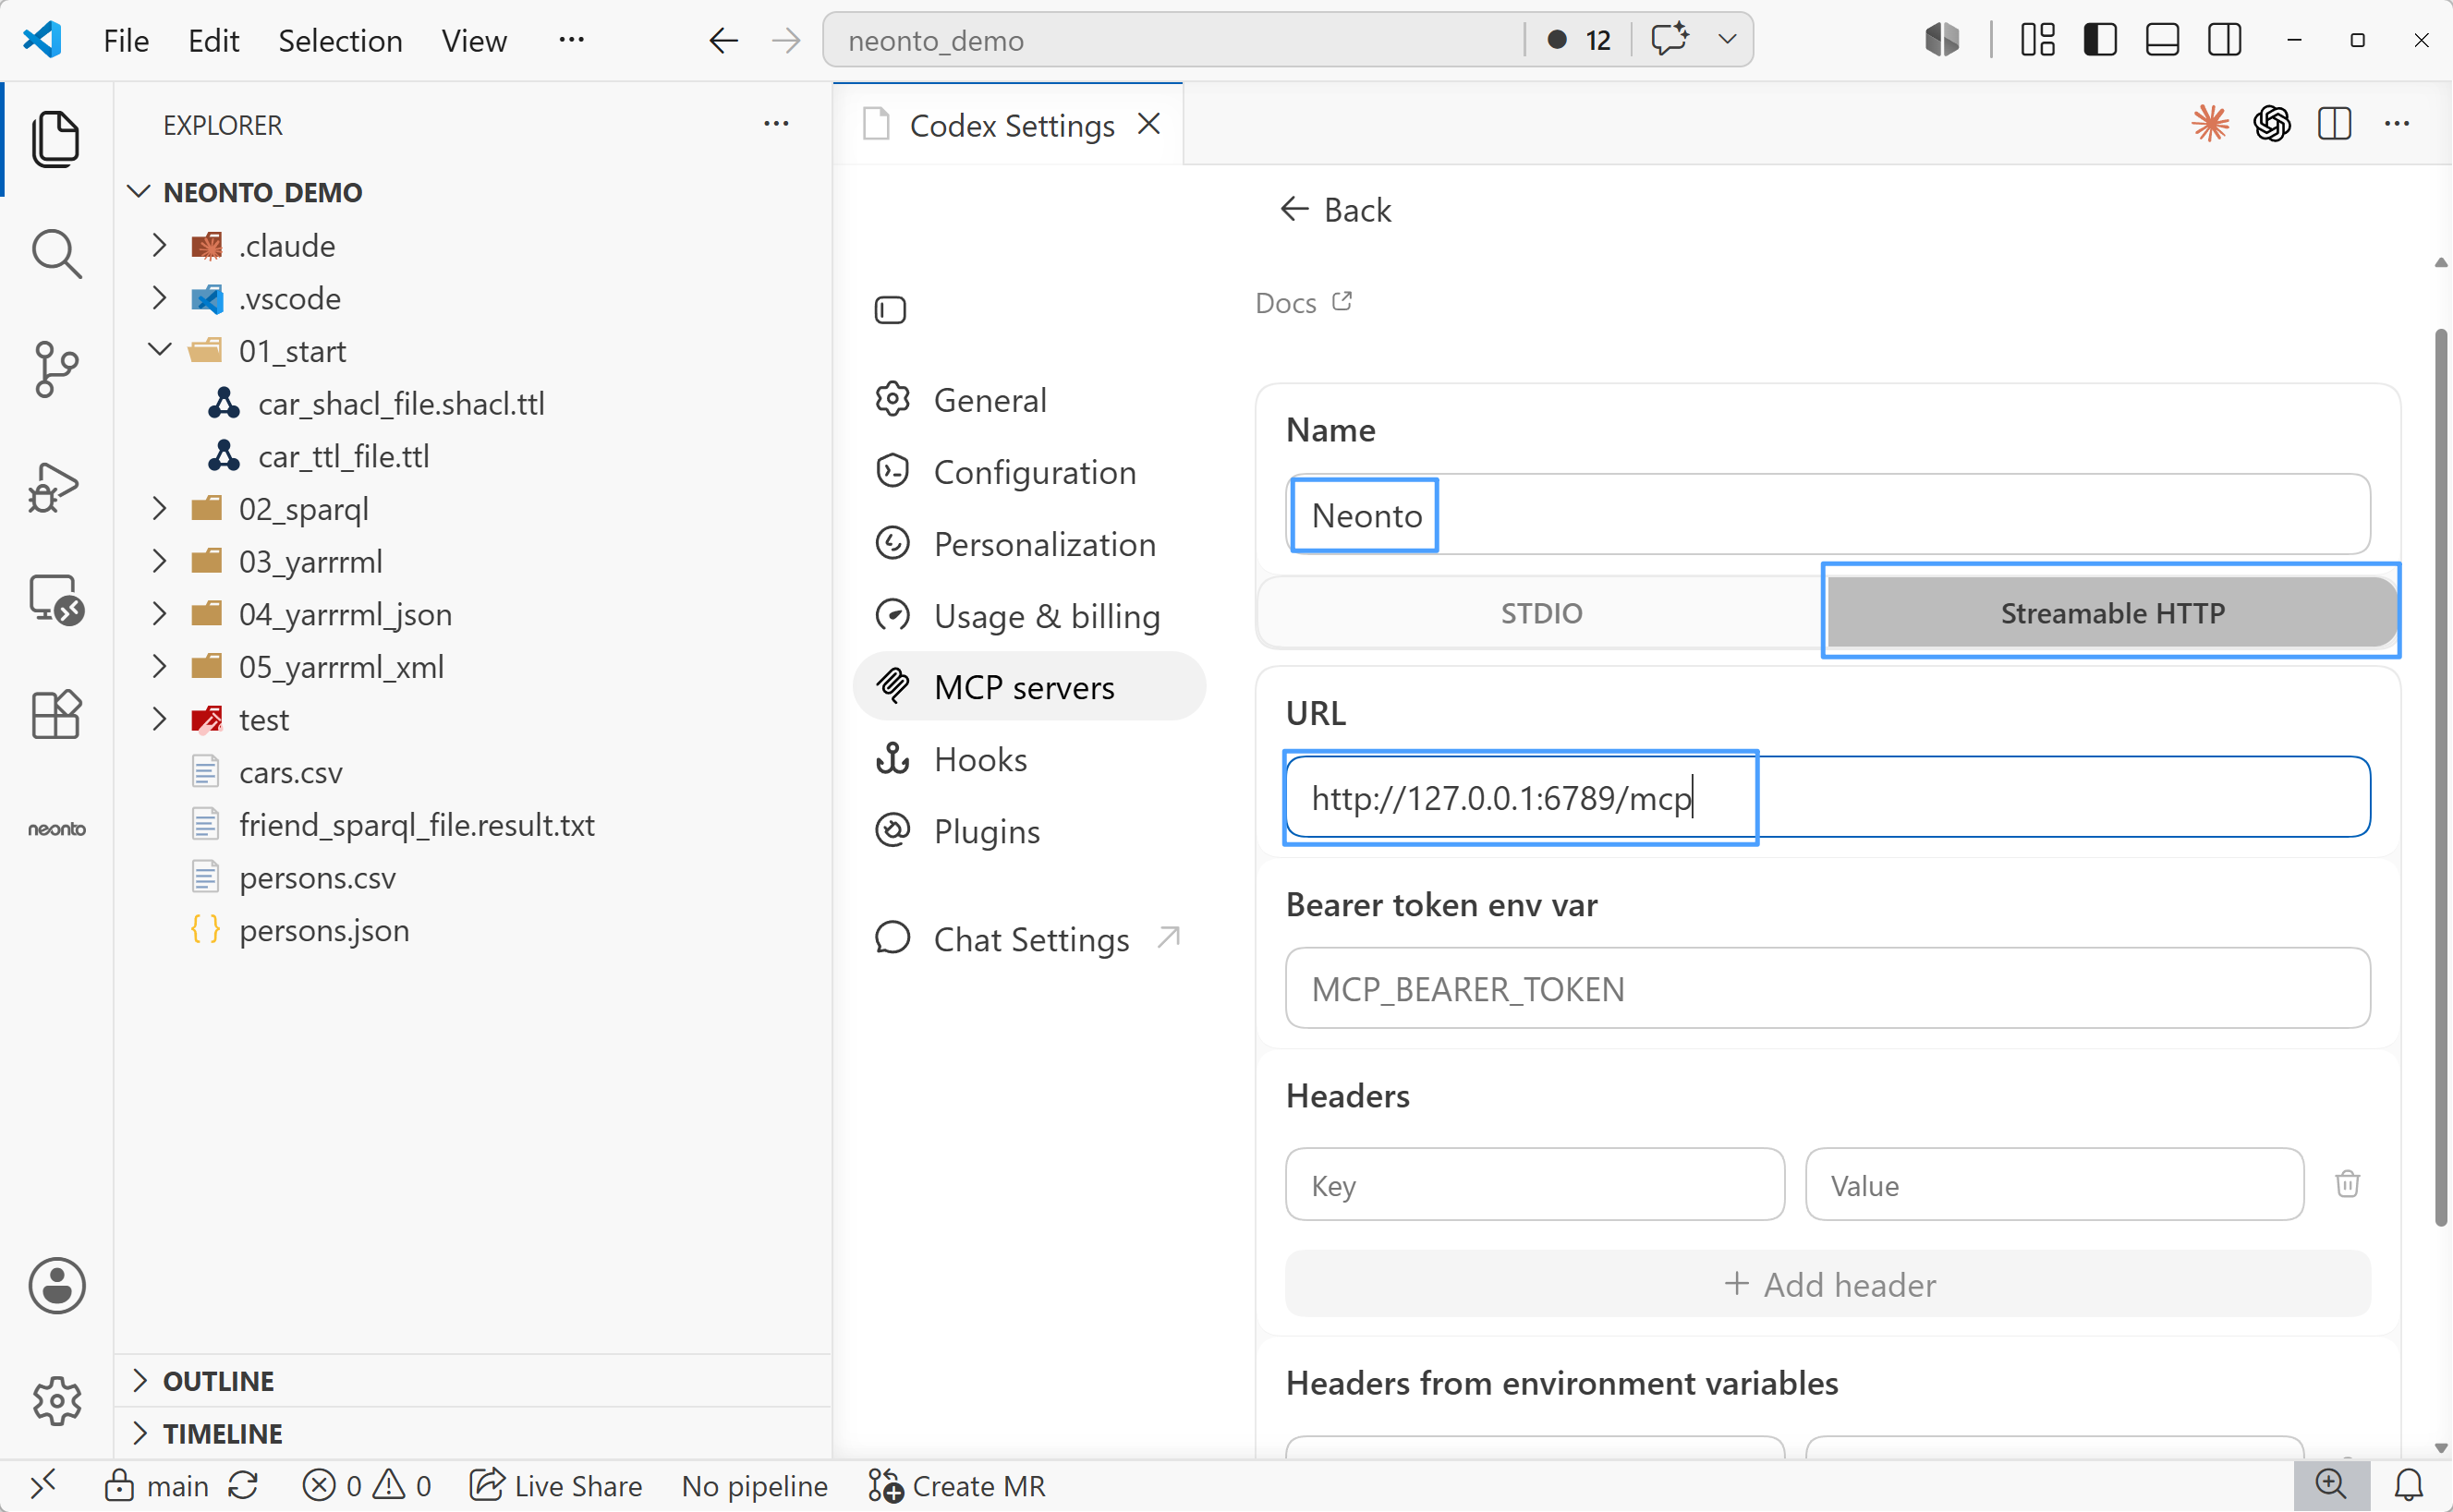Select the Codex Settings tab
This screenshot has height=1512, width=2453.
pos(1008,125)
